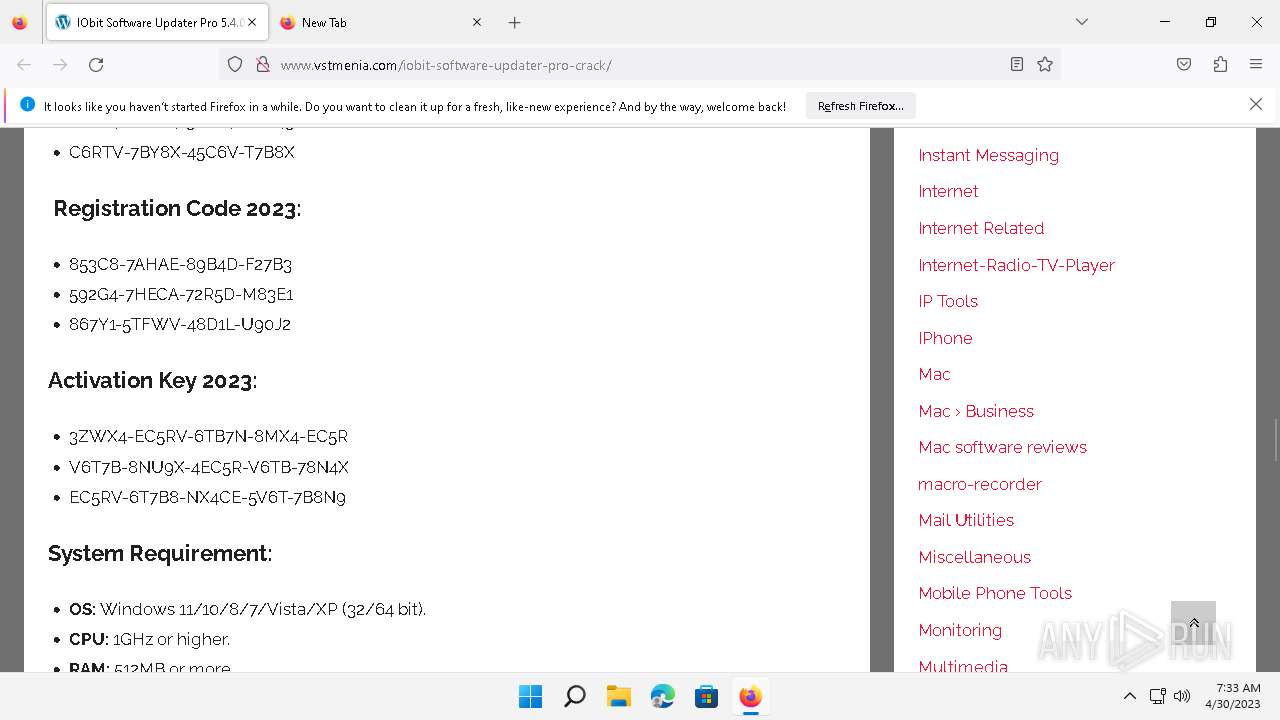Click the Registration Code 2023 heading

(177, 208)
